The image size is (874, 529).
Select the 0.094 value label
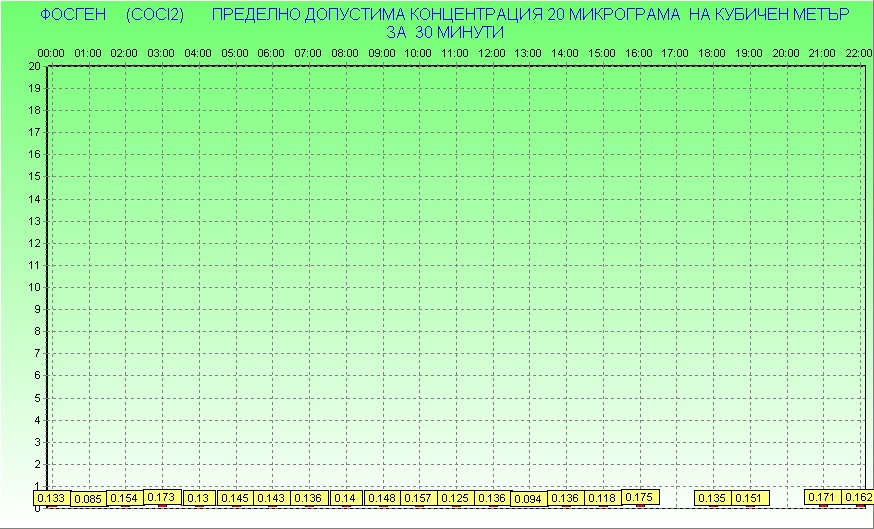pos(528,499)
